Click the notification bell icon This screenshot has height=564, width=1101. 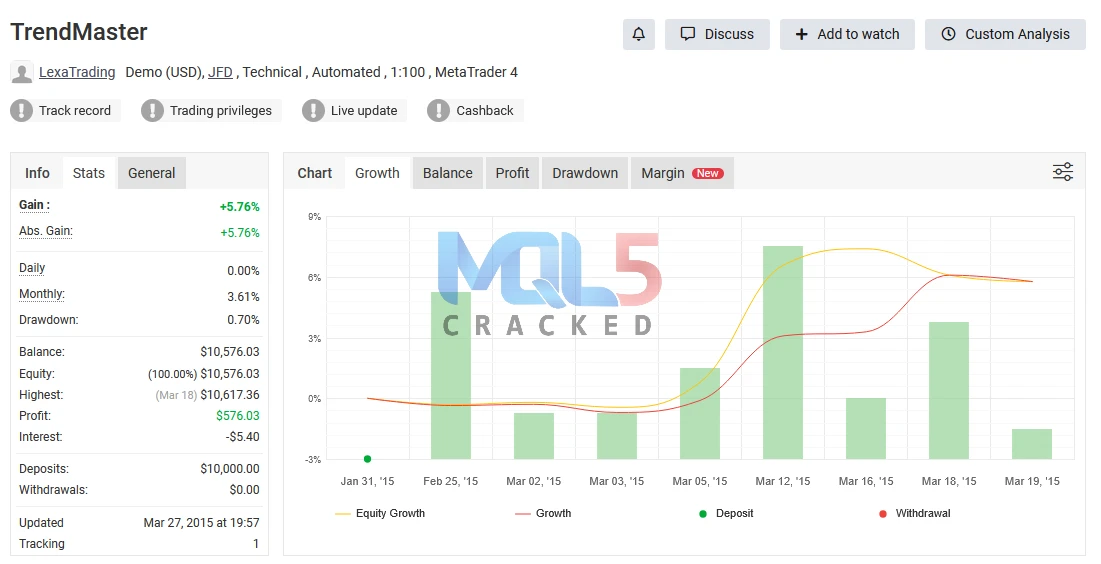click(638, 34)
